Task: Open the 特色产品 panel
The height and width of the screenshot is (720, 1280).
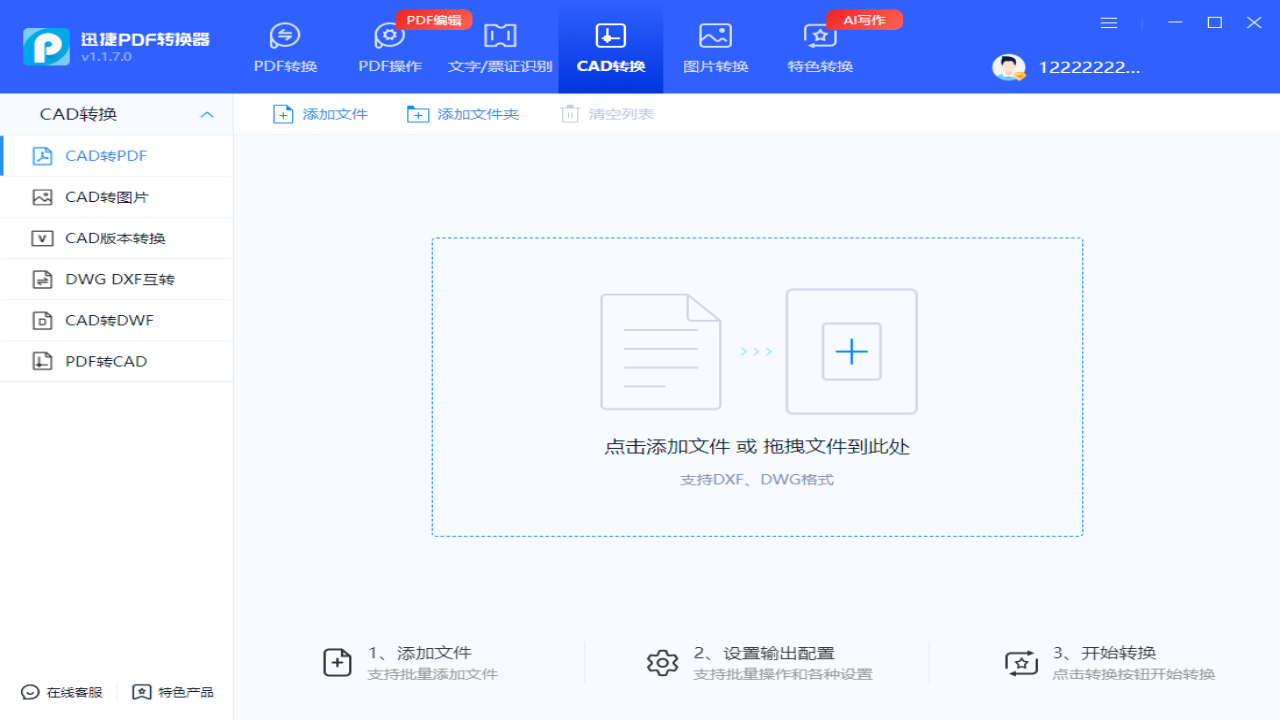Action: pyautogui.click(x=173, y=691)
